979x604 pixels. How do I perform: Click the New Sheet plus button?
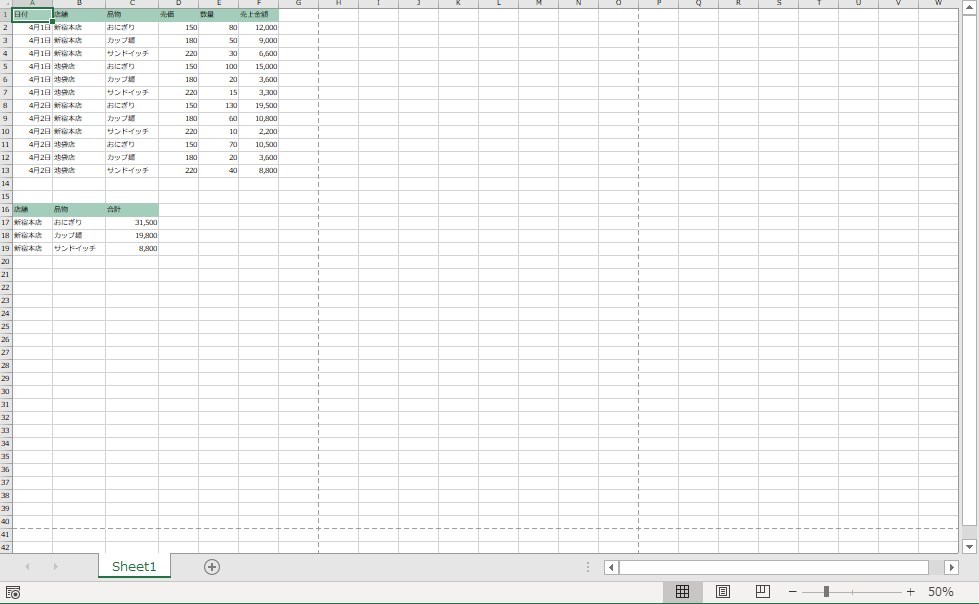tap(212, 567)
